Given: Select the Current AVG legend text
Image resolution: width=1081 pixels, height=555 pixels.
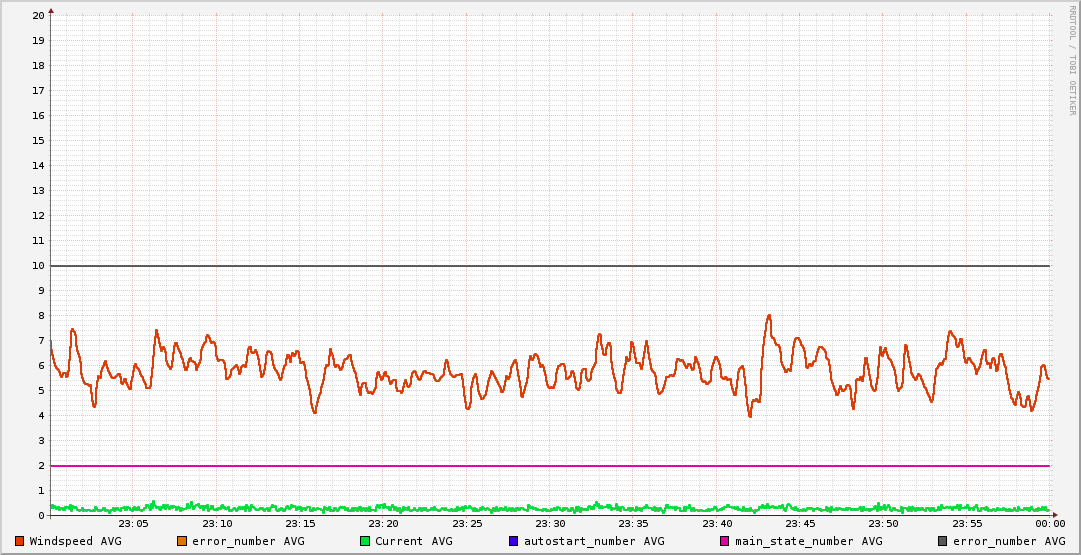Looking at the screenshot, I should coord(413,541).
